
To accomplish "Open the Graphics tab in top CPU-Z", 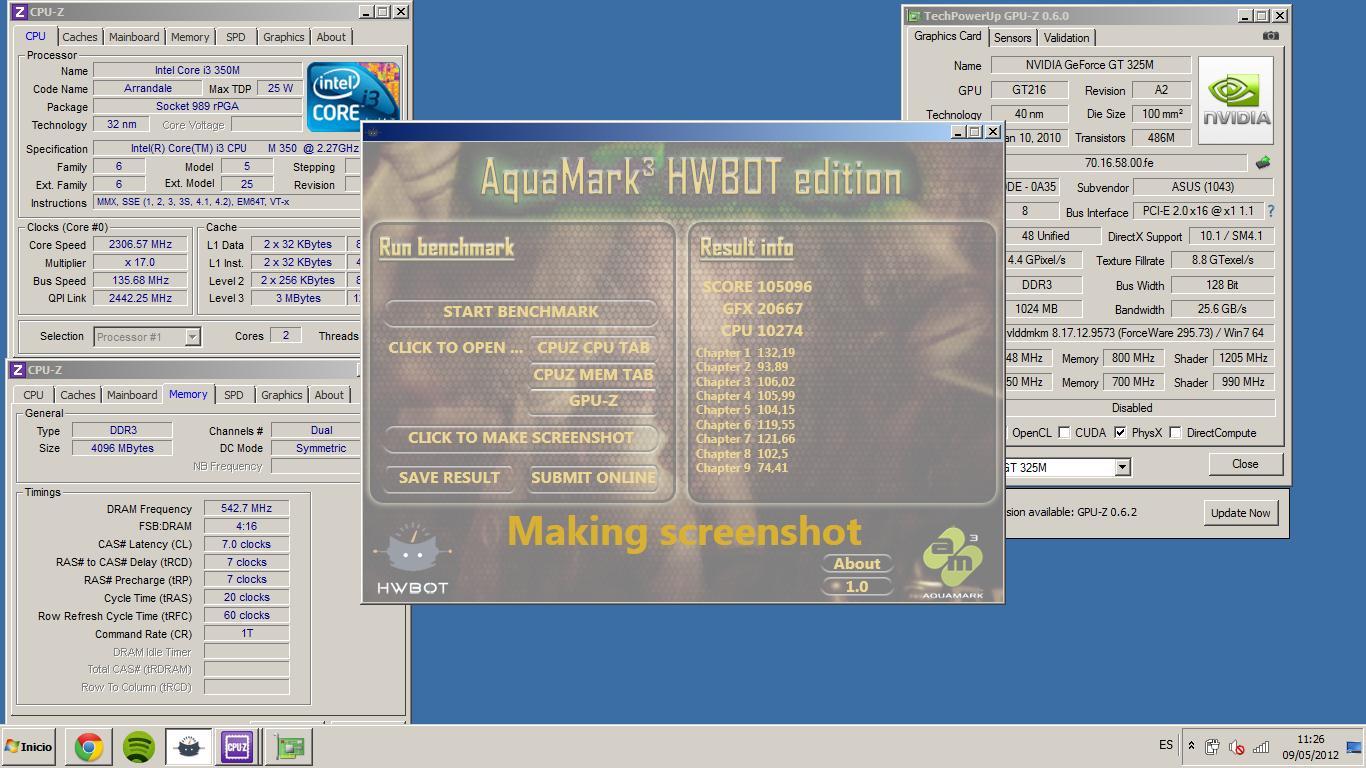I will tap(283, 37).
